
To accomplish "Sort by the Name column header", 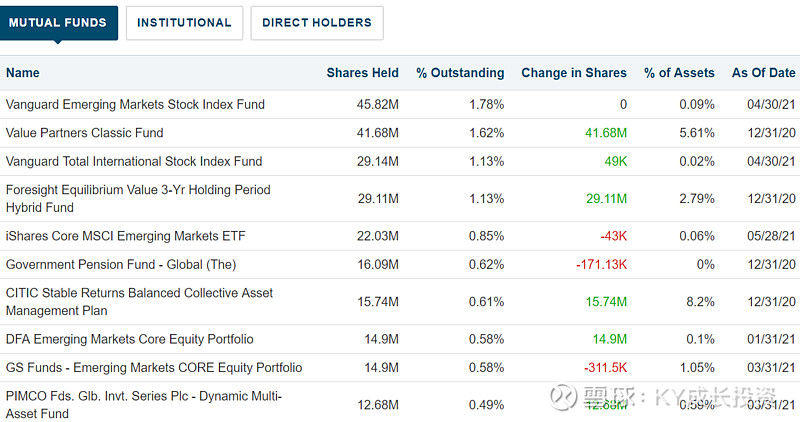I will 23,73.
